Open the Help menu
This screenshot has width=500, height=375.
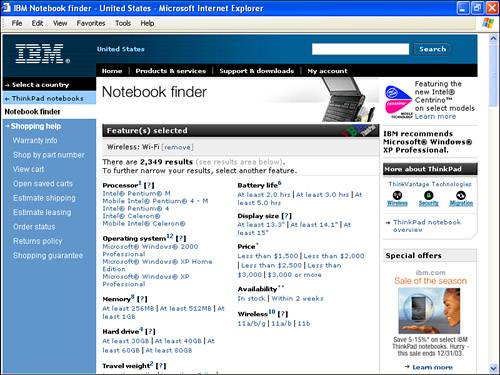(147, 23)
